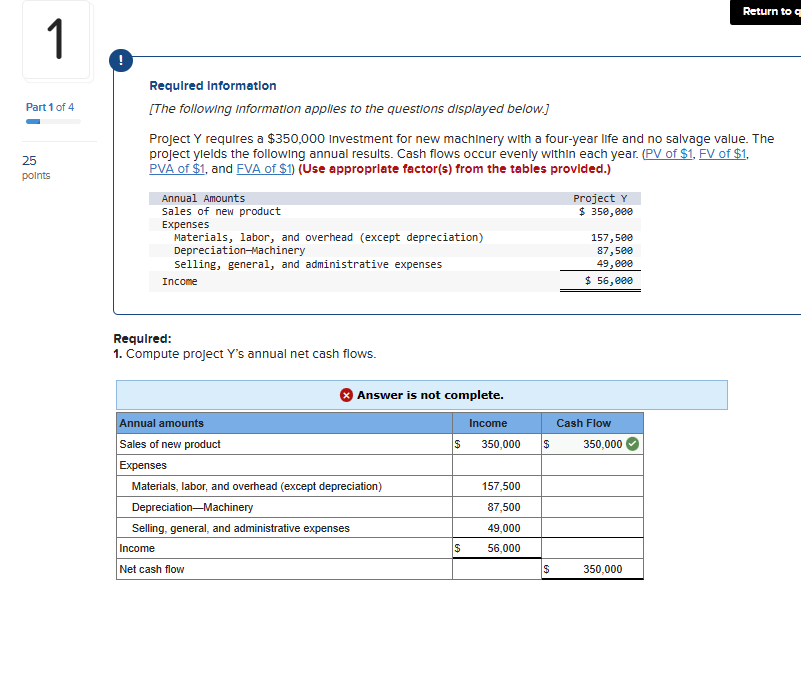Click the Answer is not complete banner text
The width and height of the screenshot is (801, 690).
tap(430, 395)
